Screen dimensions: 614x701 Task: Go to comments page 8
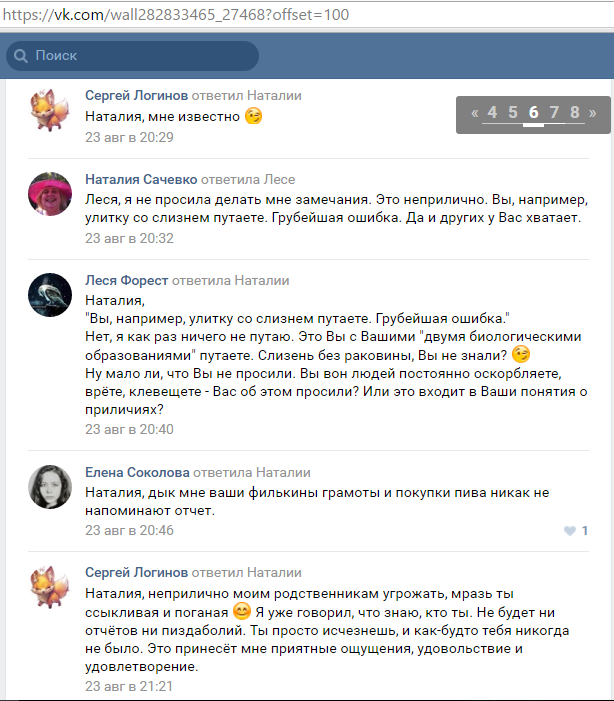point(575,112)
